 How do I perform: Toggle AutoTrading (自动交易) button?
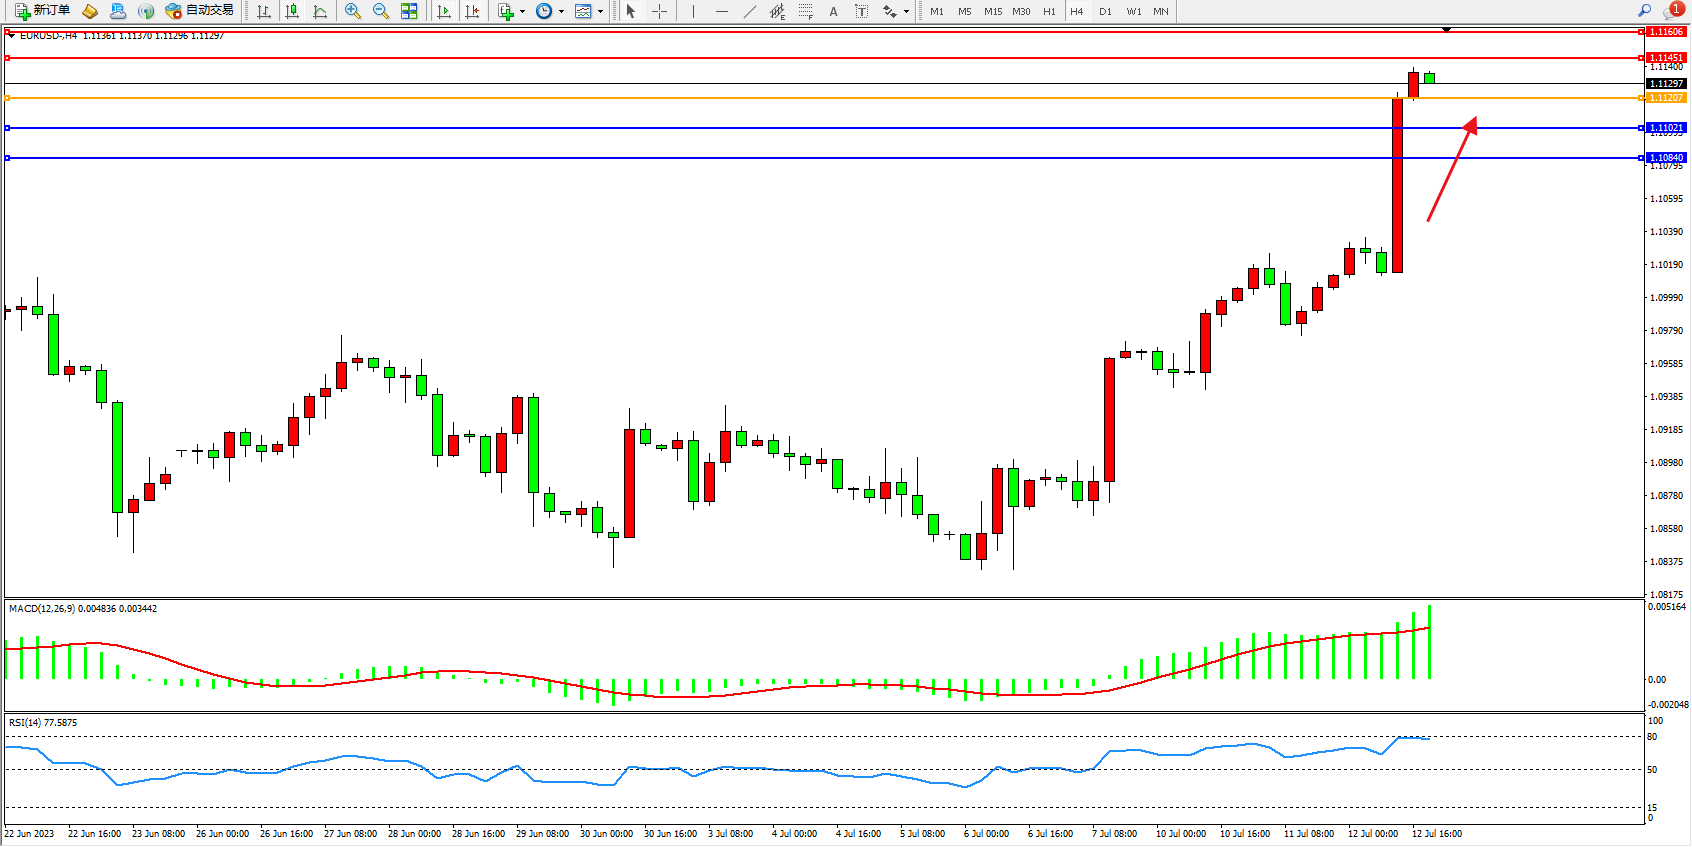point(199,11)
